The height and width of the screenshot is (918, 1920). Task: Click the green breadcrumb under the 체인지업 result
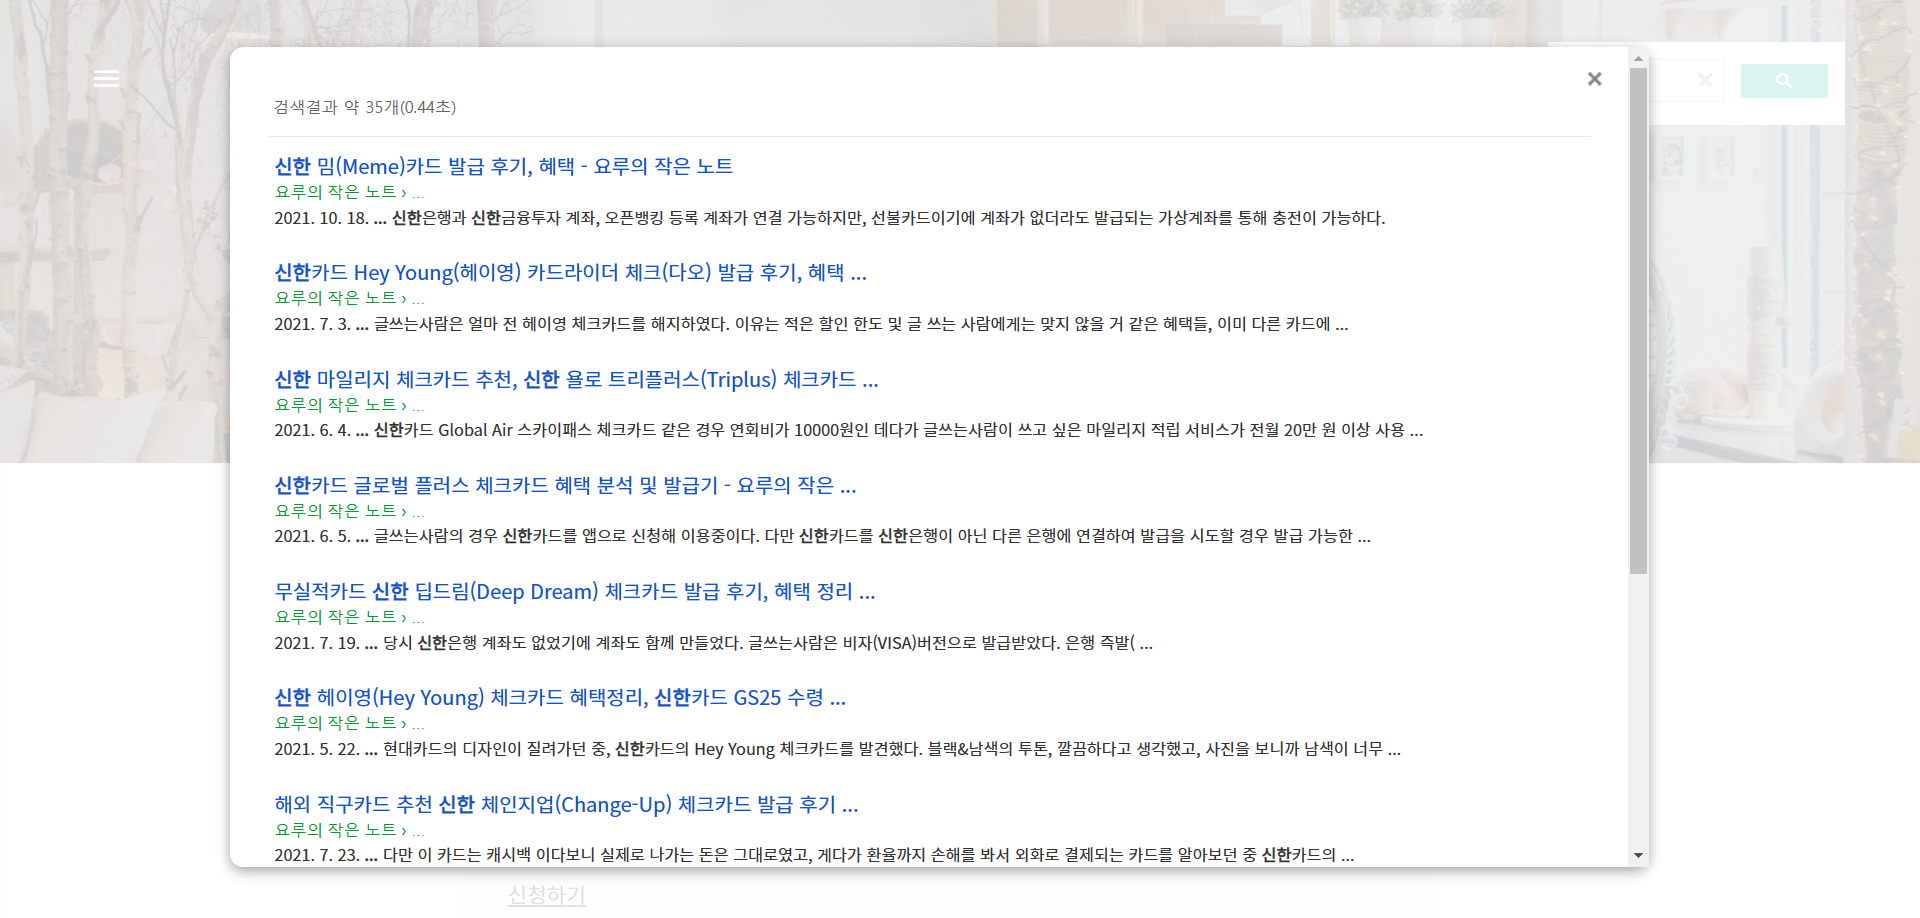coord(349,830)
